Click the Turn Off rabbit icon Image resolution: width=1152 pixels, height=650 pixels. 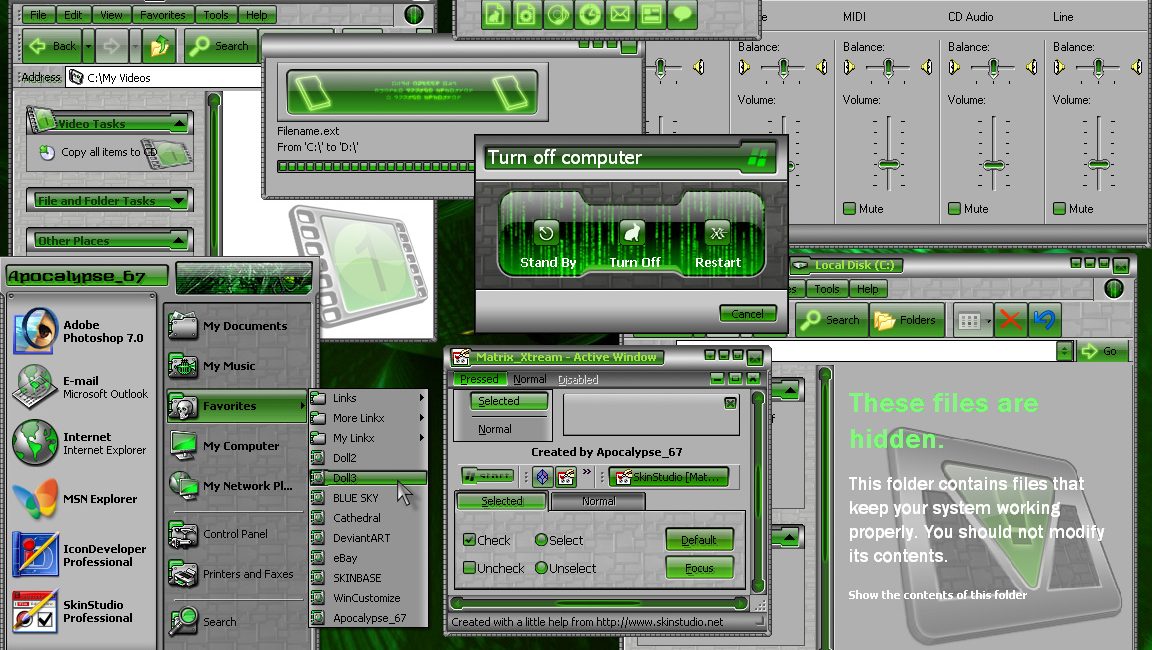[632, 233]
